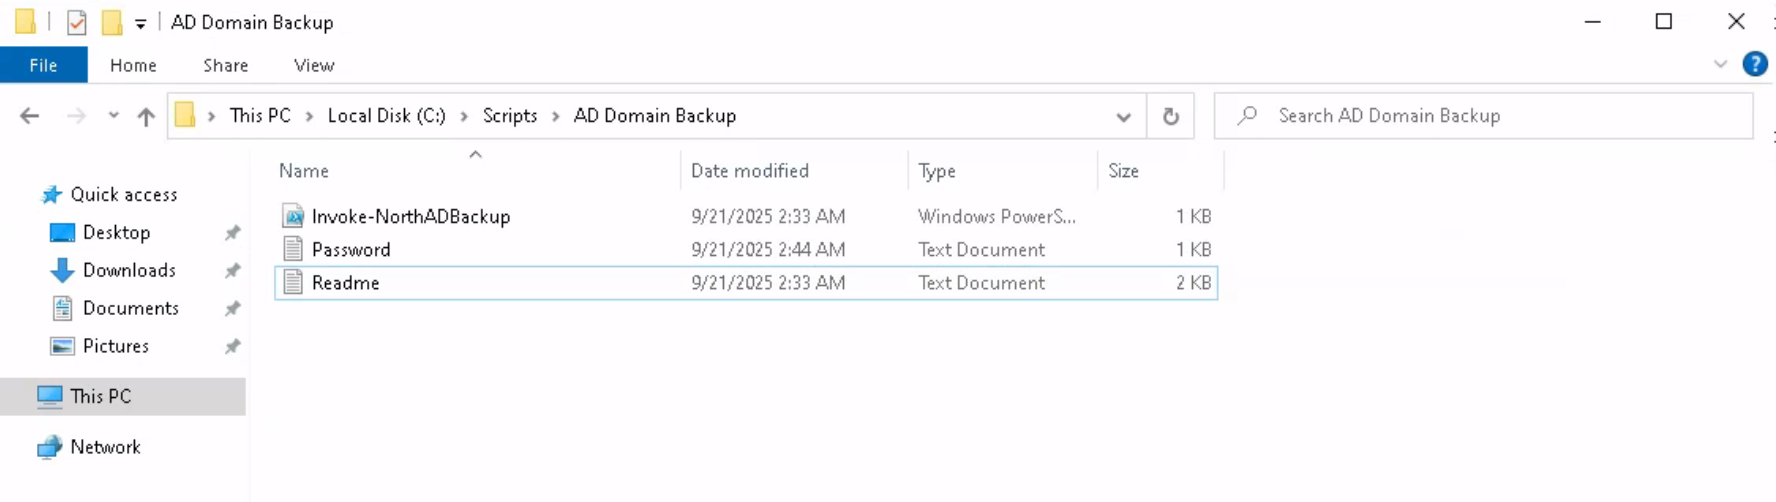Select This PC in navigation pane
The image size is (1776, 502).
coord(100,396)
